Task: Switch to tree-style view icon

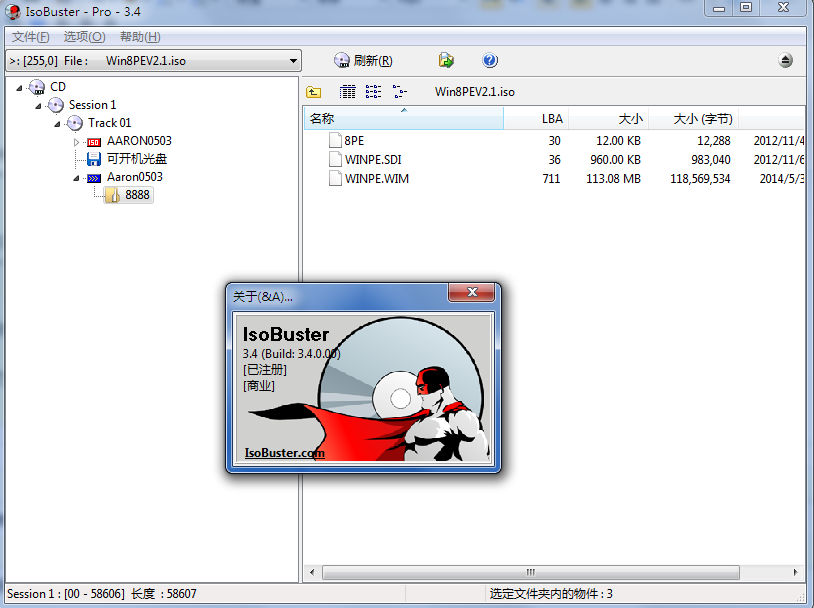Action: [x=399, y=92]
